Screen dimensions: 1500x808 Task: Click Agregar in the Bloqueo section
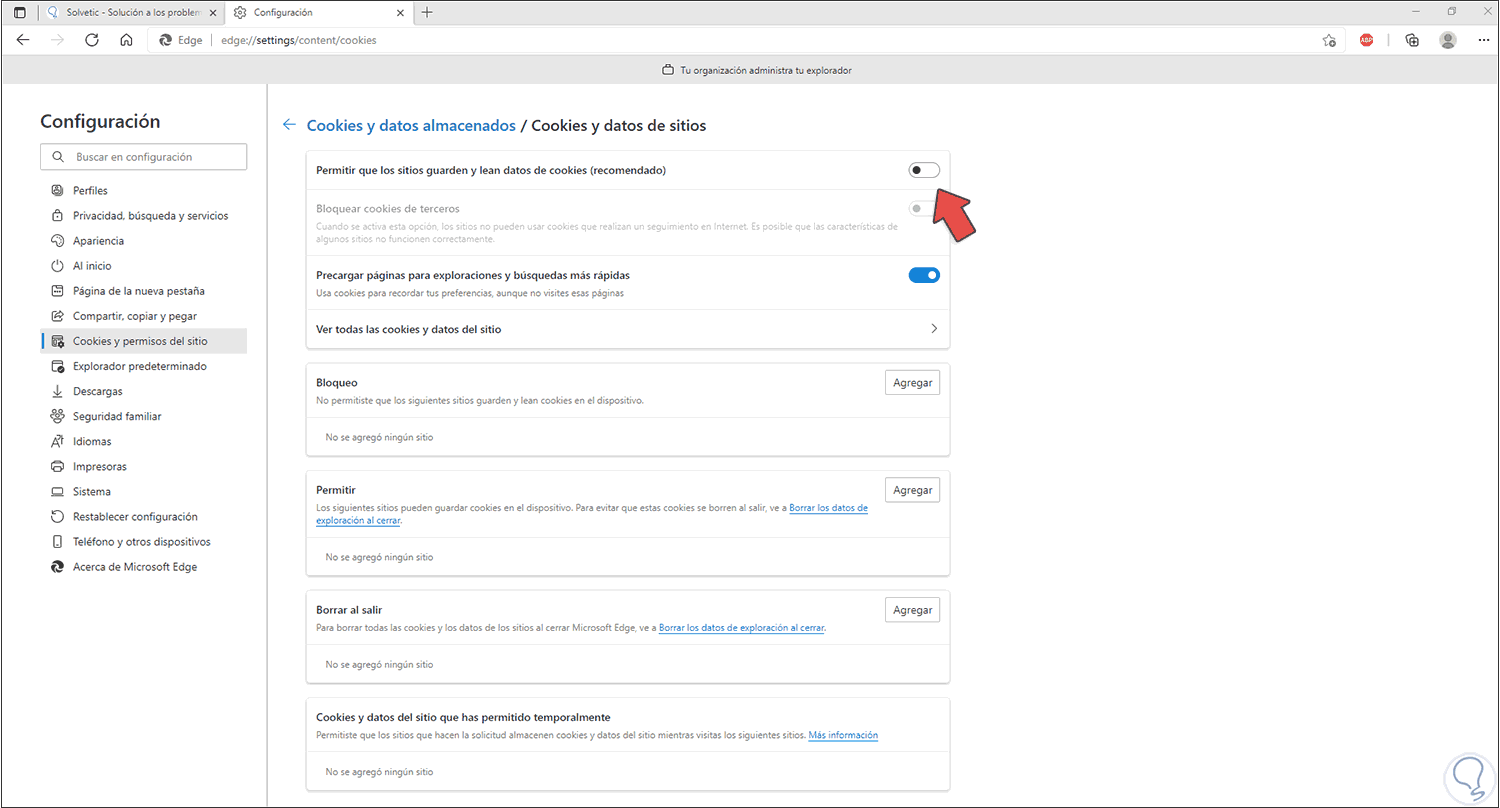(x=912, y=383)
